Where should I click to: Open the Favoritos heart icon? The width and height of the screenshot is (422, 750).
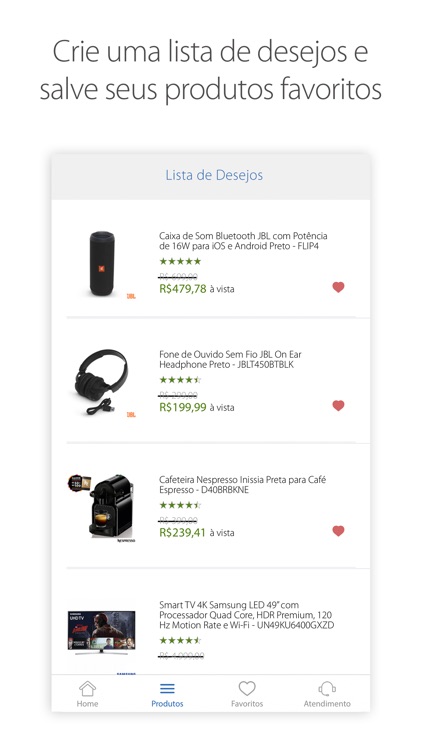tap(247, 689)
